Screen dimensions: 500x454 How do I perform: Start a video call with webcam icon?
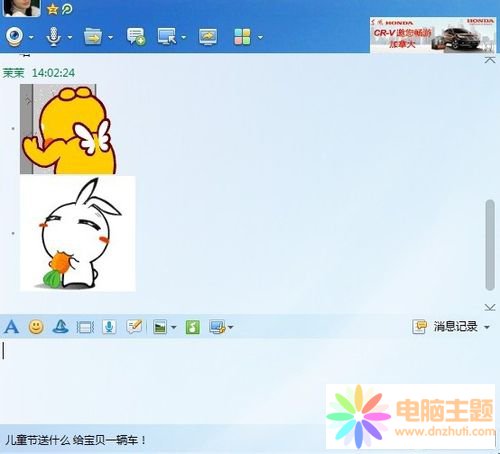pyautogui.click(x=15, y=36)
